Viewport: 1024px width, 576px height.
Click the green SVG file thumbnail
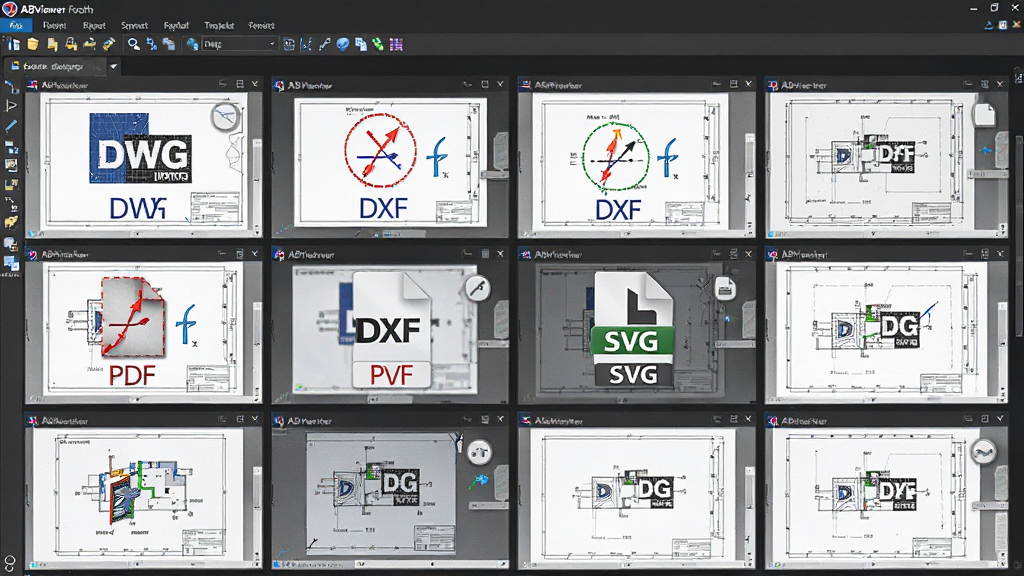[633, 329]
